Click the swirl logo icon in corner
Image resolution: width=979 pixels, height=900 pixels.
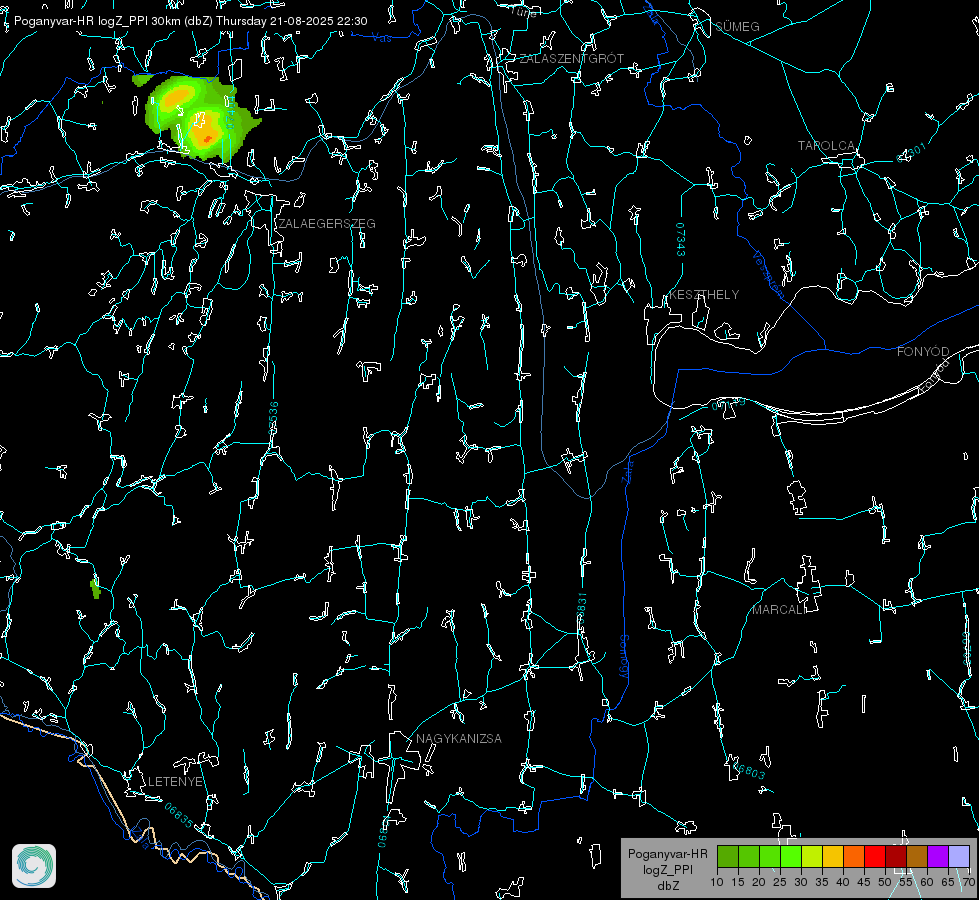pyautogui.click(x=34, y=866)
